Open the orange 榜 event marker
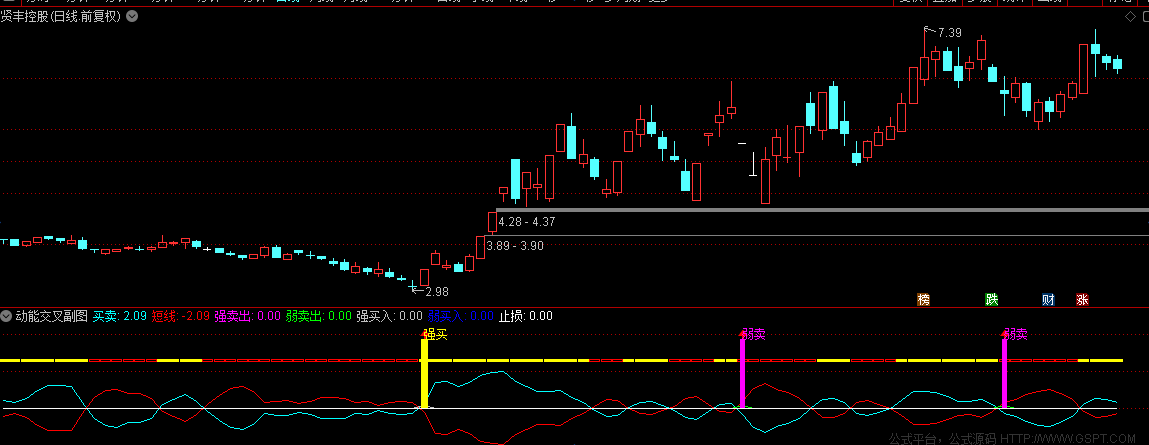1149x445 pixels. (923, 299)
